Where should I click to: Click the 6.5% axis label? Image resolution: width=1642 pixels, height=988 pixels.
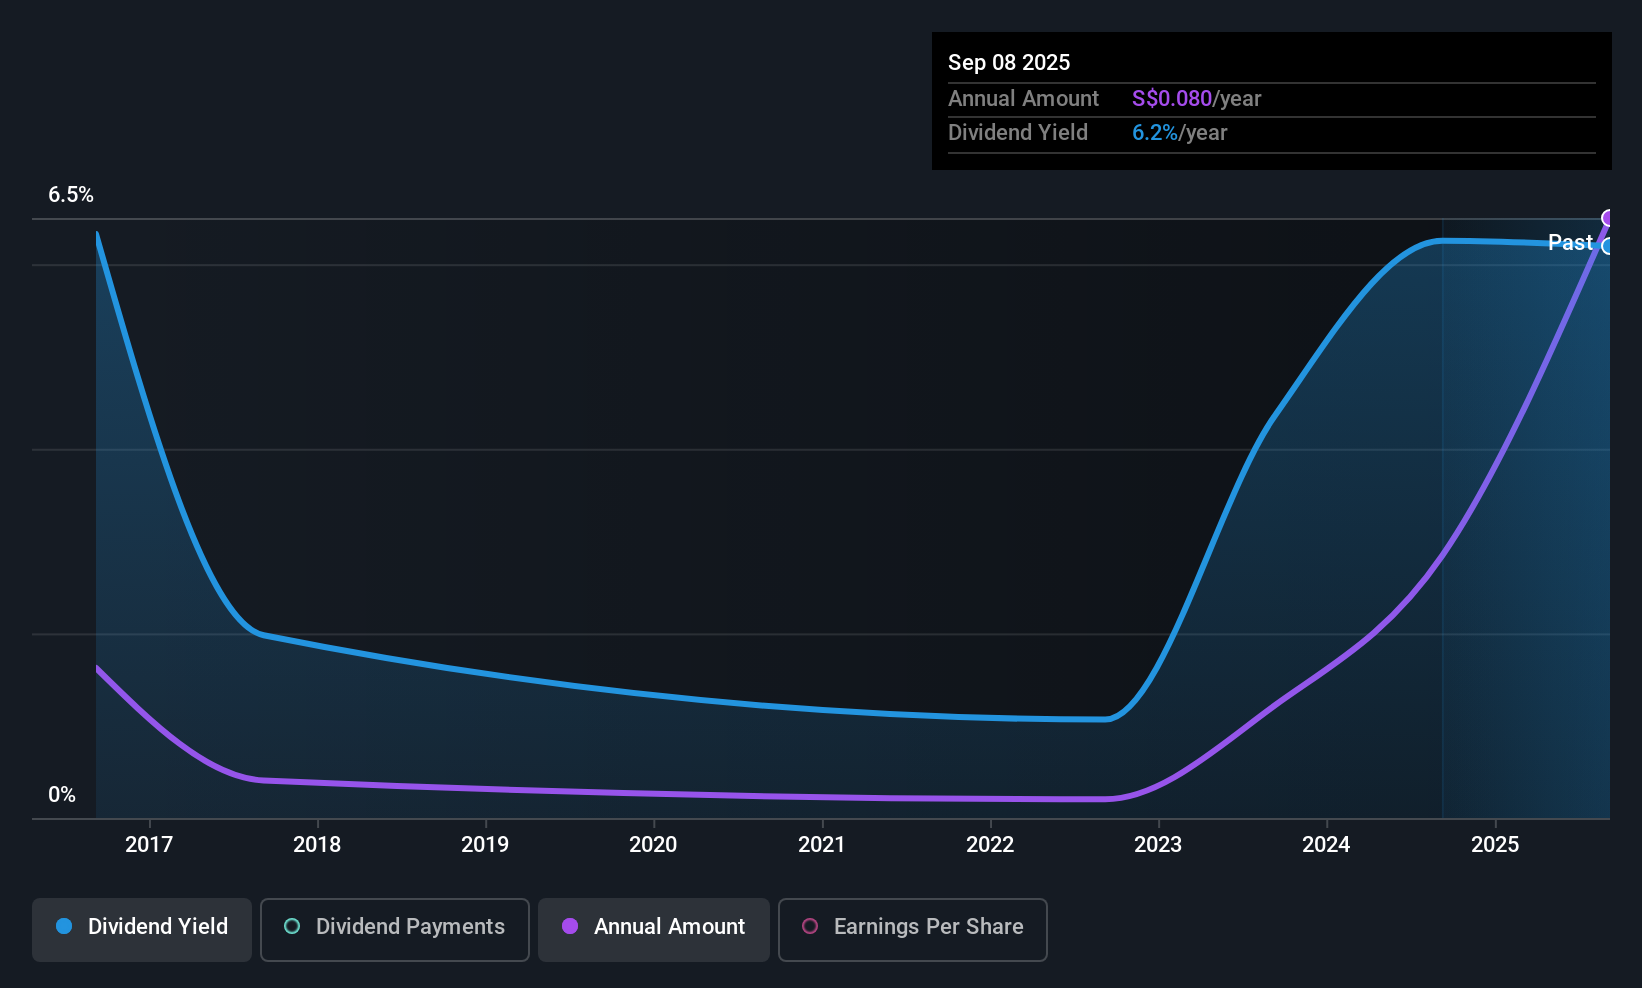[x=71, y=195]
